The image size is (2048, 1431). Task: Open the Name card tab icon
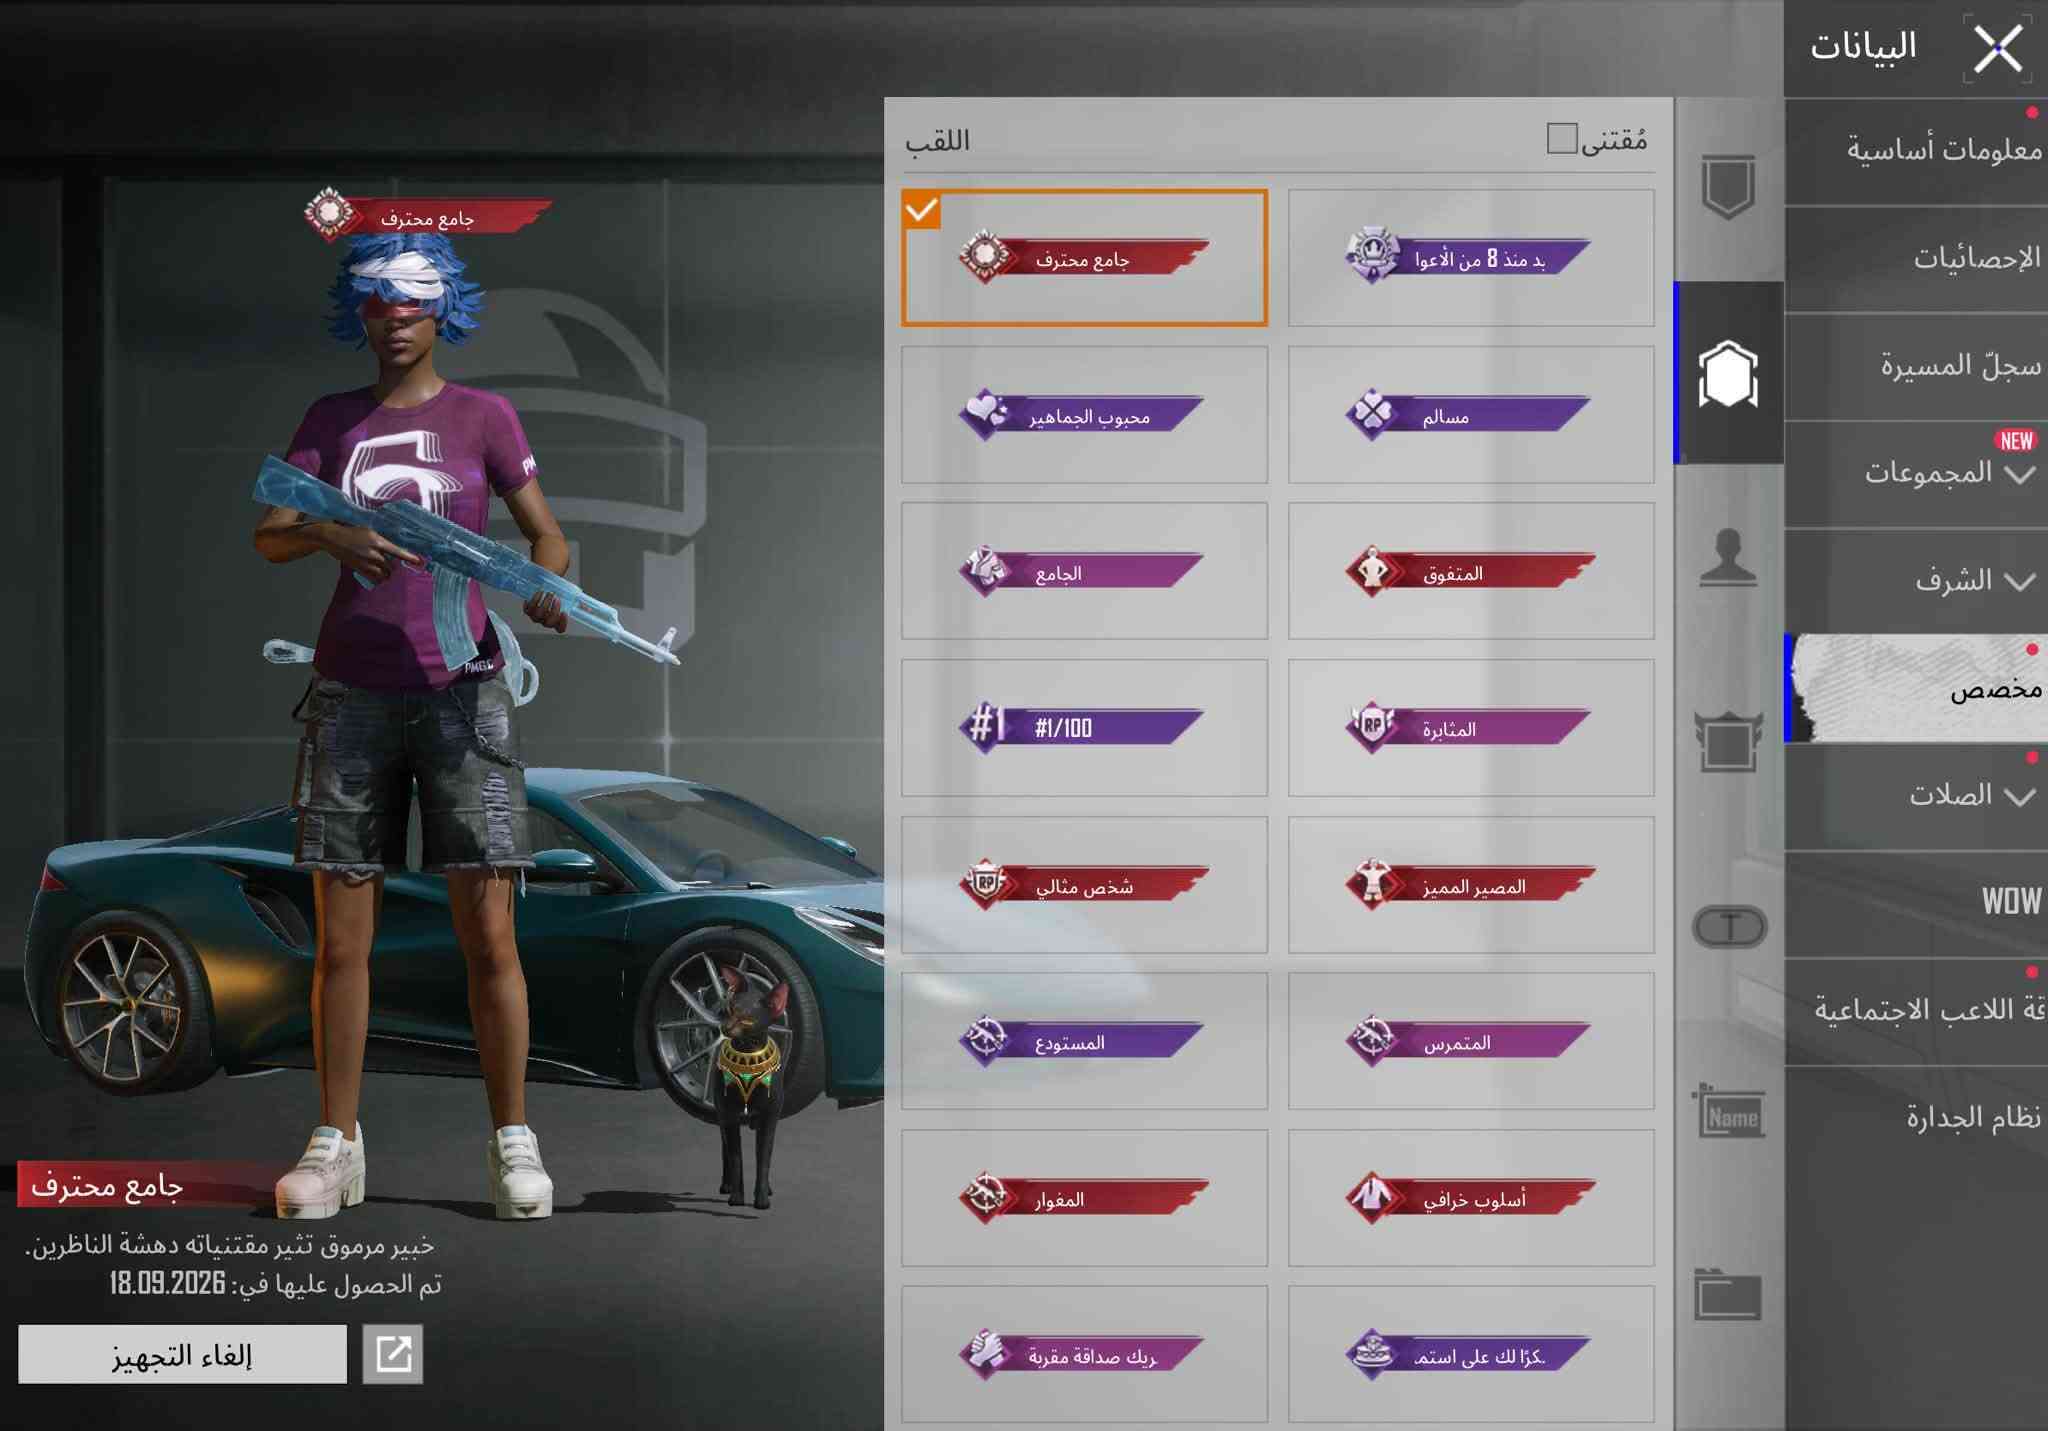(1729, 1112)
